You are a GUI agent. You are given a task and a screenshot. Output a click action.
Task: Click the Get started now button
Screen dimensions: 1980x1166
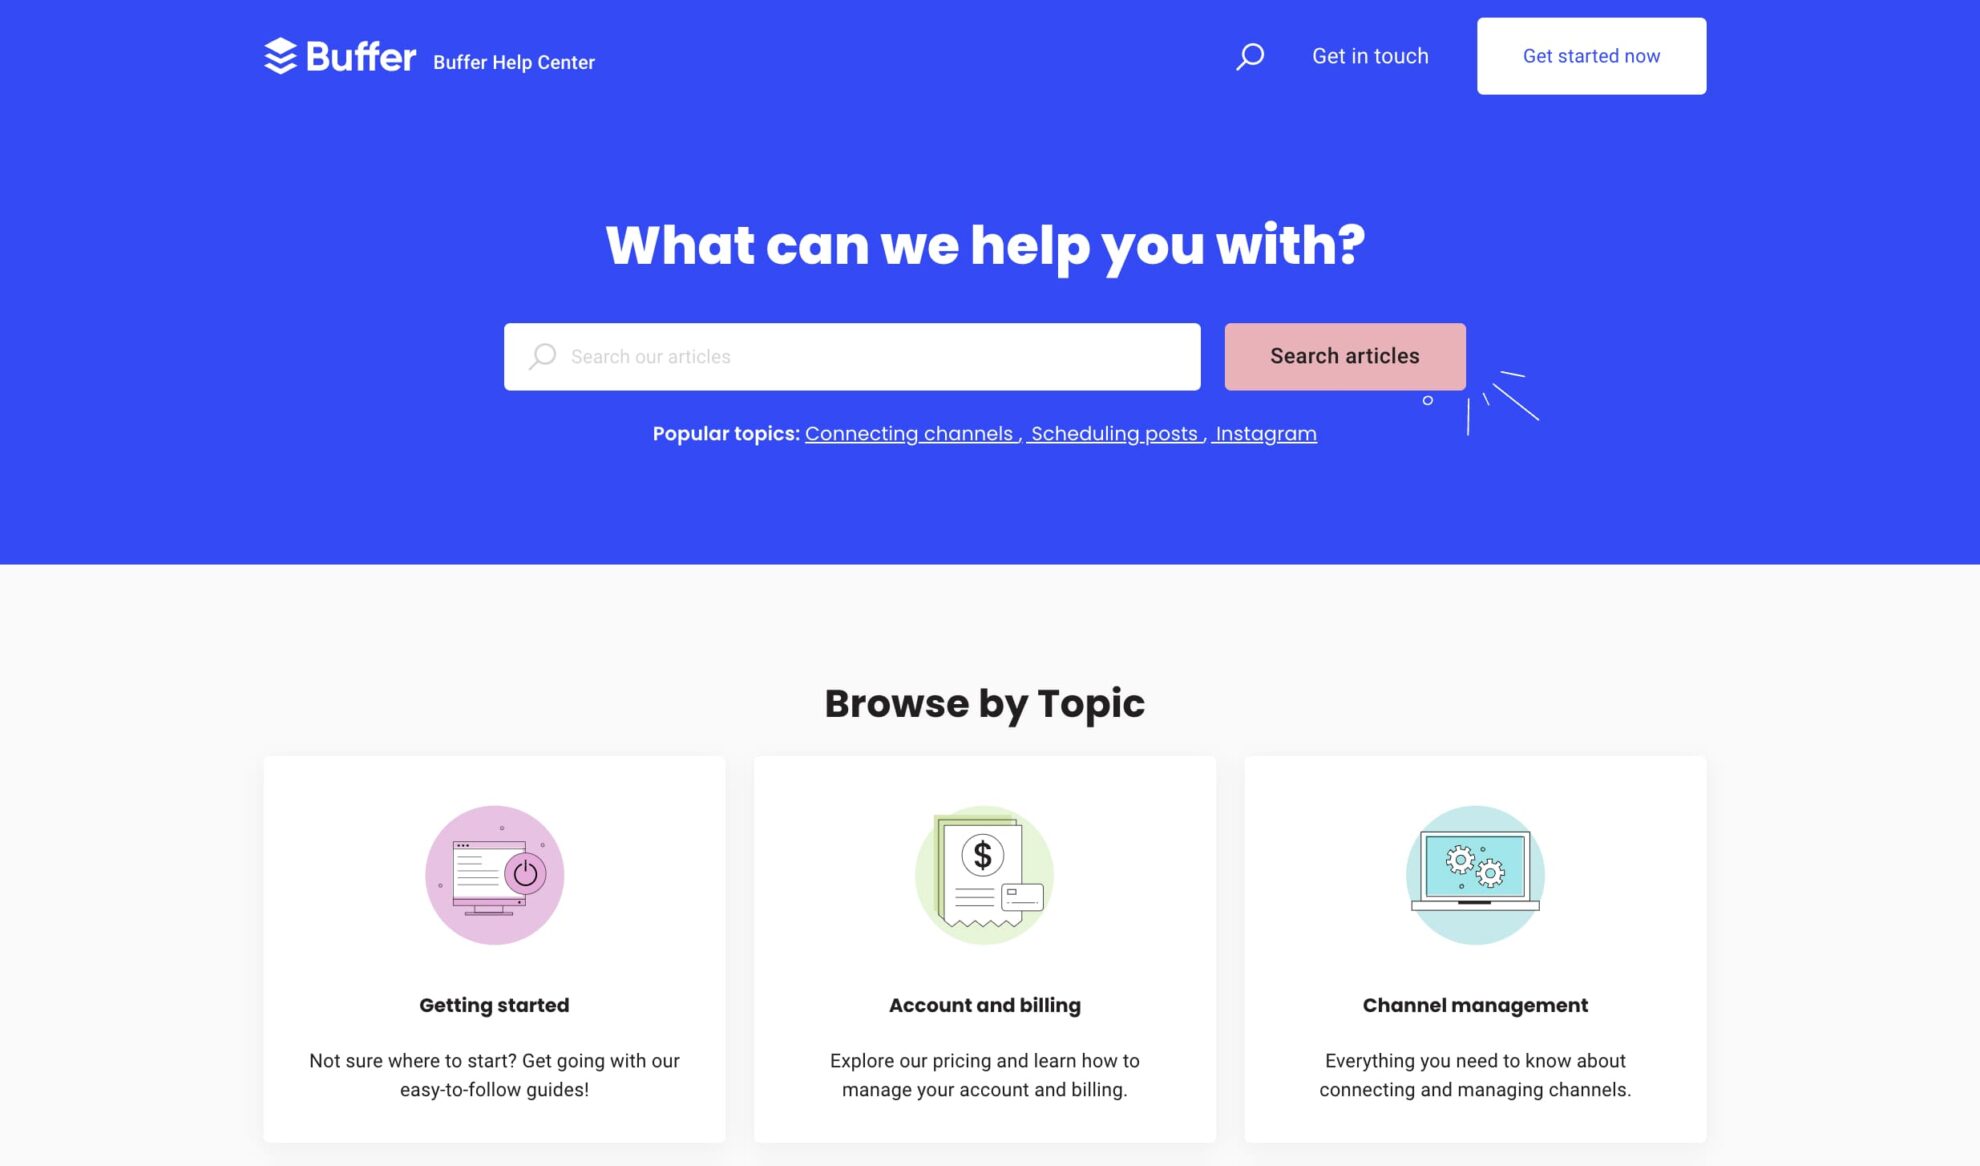point(1591,56)
